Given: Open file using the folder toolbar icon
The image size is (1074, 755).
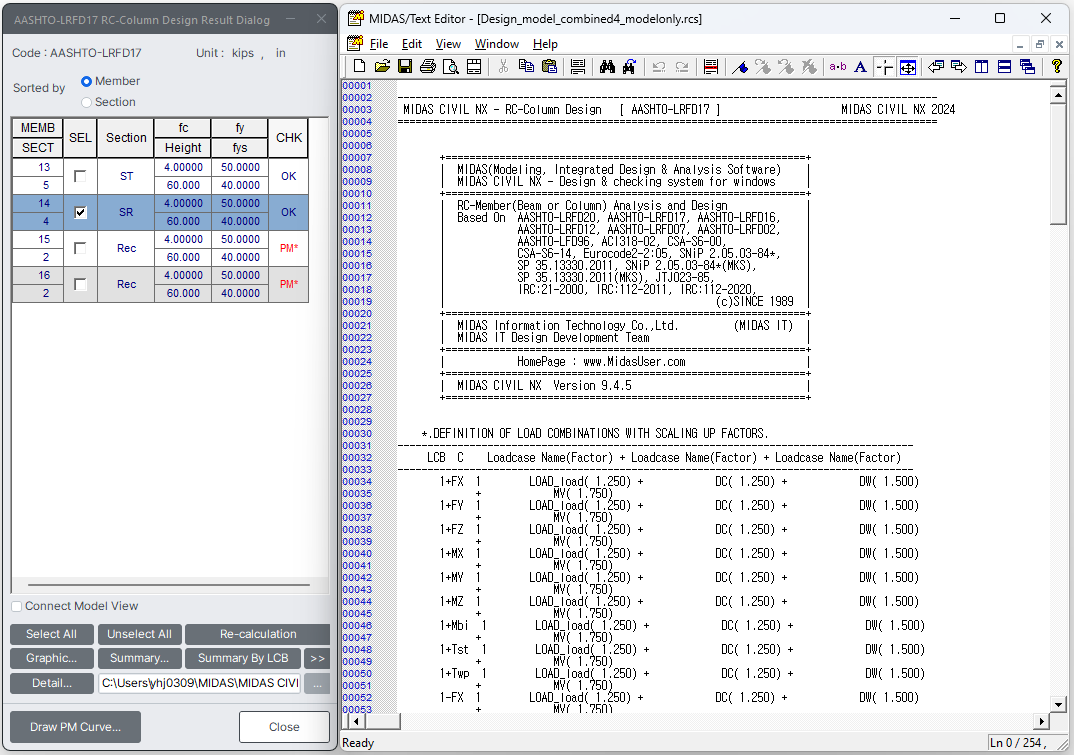Looking at the screenshot, I should tap(382, 66).
